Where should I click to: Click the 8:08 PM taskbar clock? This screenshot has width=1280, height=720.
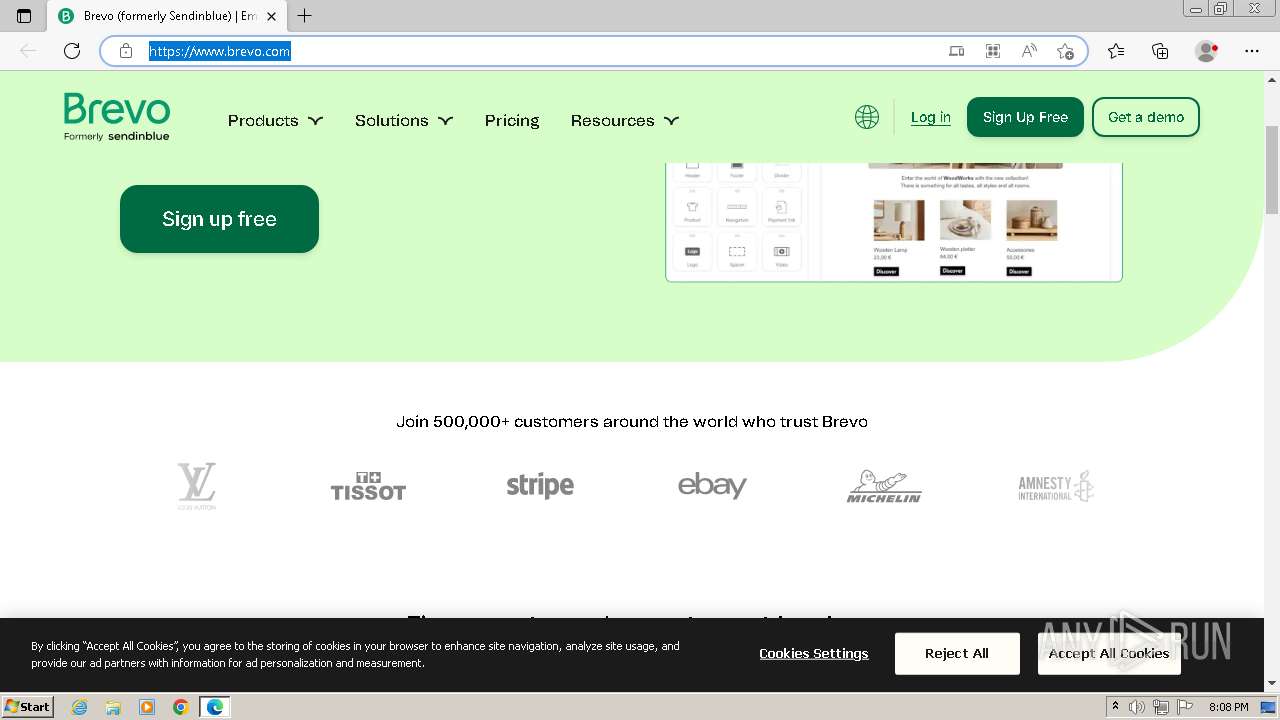[x=1228, y=707]
